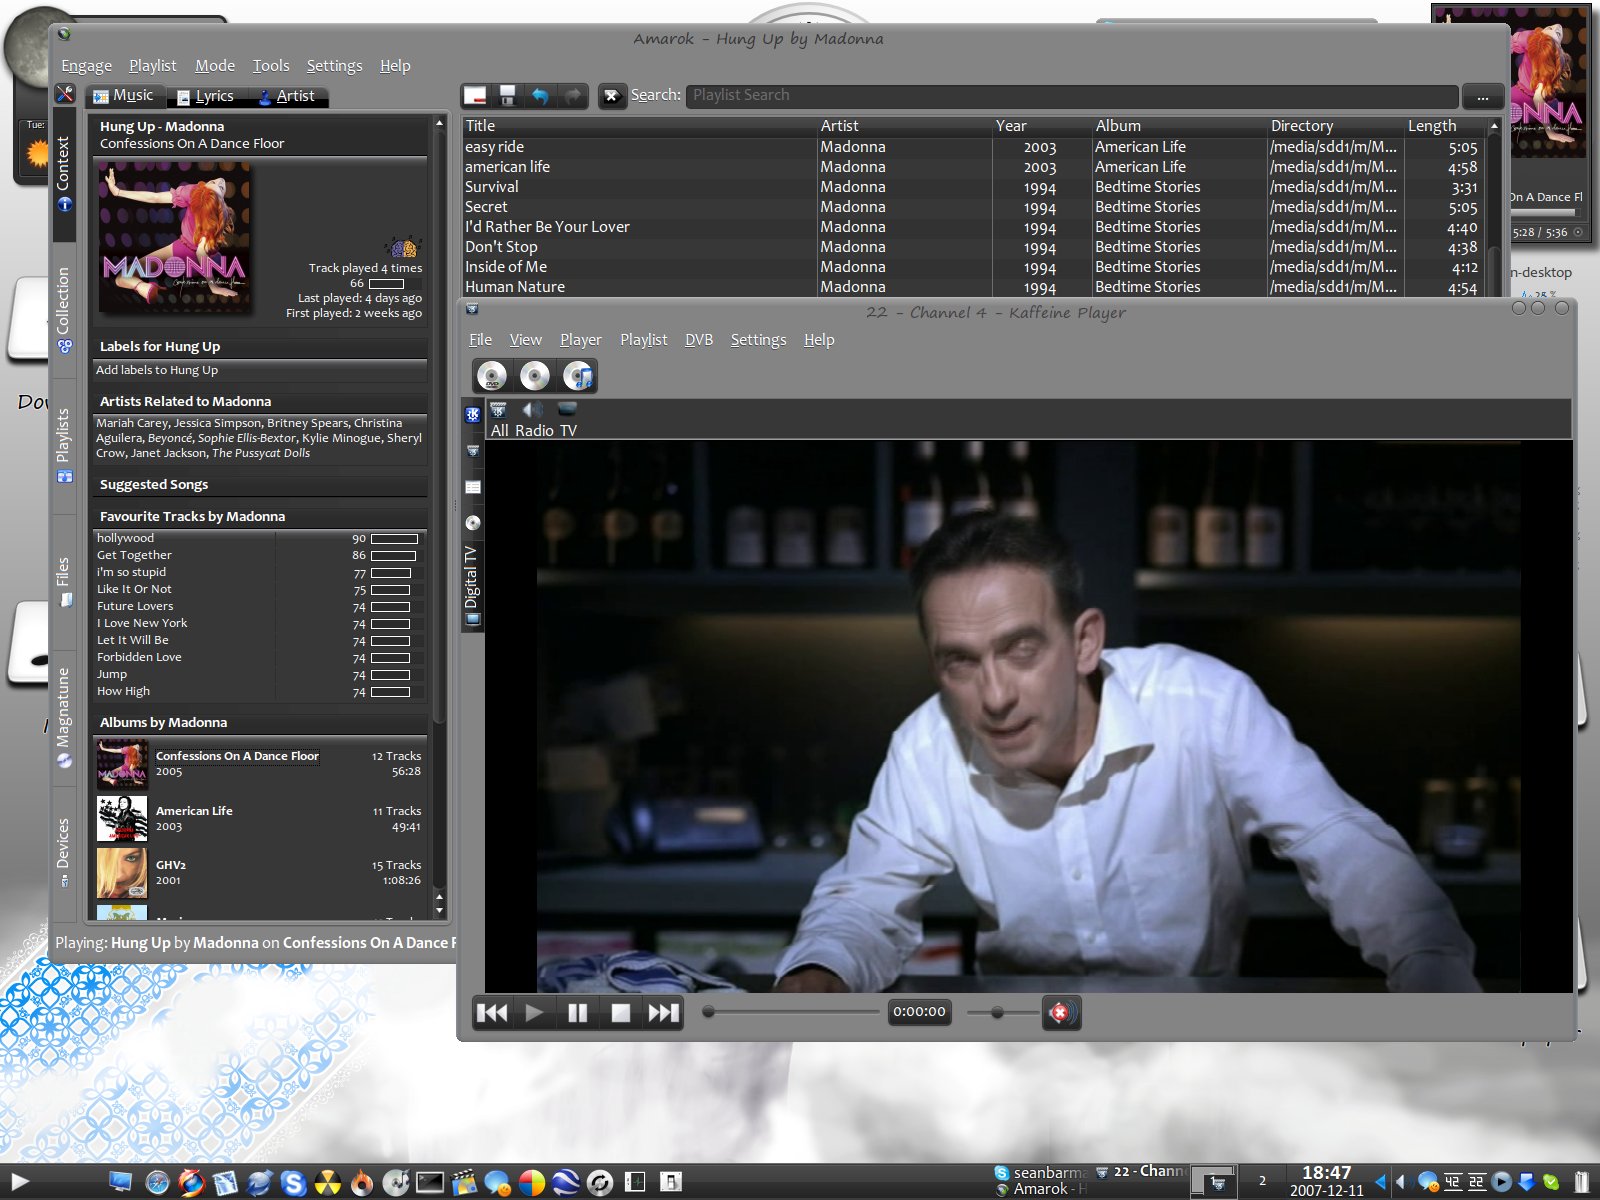Undo the last playlist change in Amarok
This screenshot has height=1200, width=1600.
coord(540,96)
